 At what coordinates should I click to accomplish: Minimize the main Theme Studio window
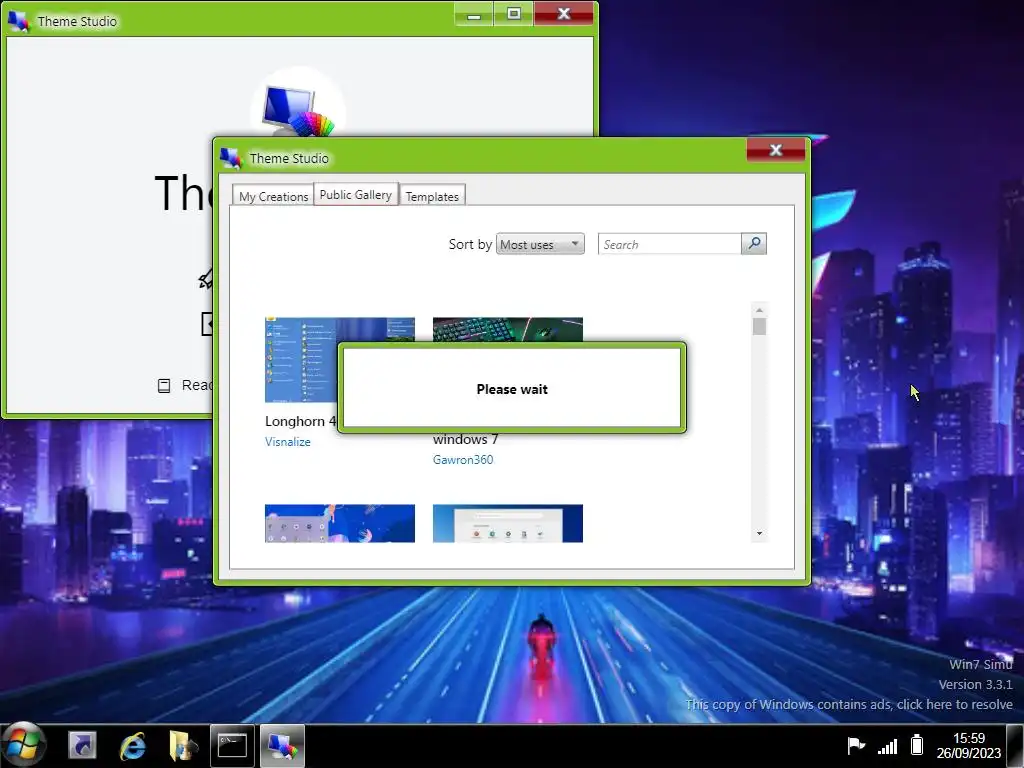point(474,14)
